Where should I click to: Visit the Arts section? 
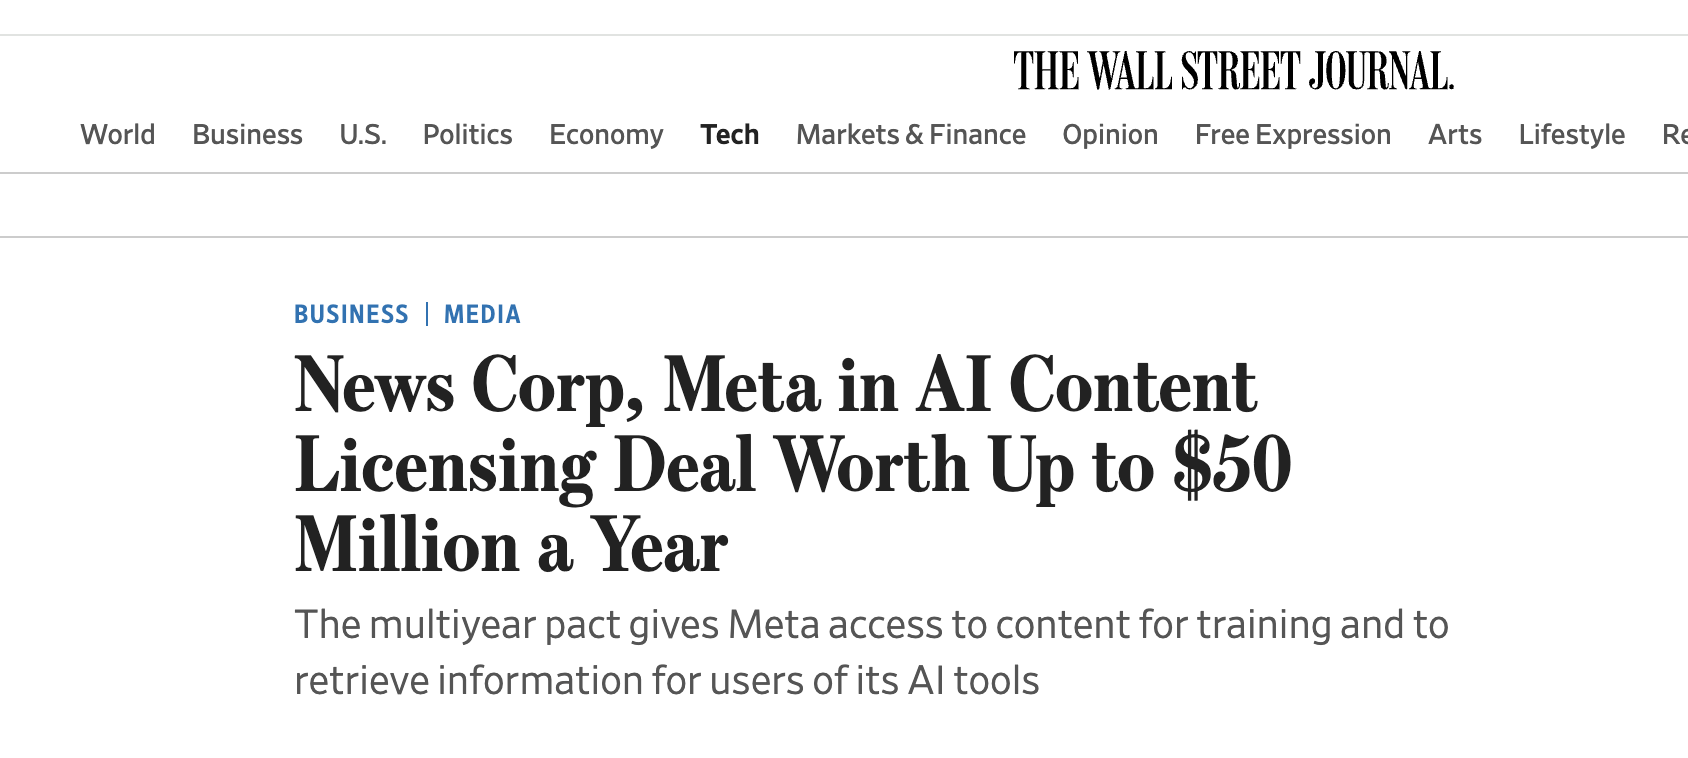[x=1455, y=134]
